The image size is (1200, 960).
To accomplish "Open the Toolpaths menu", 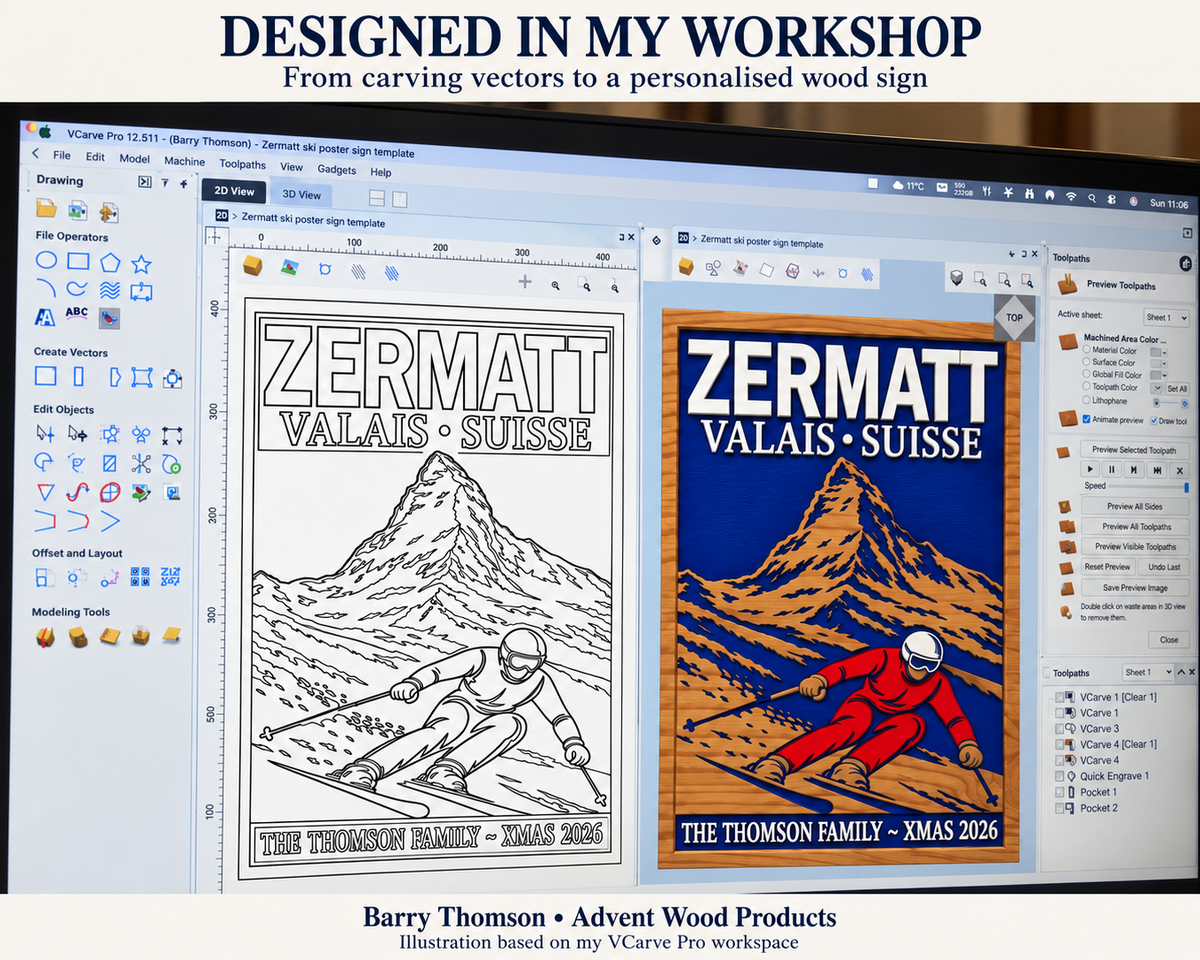I will coord(243,164).
